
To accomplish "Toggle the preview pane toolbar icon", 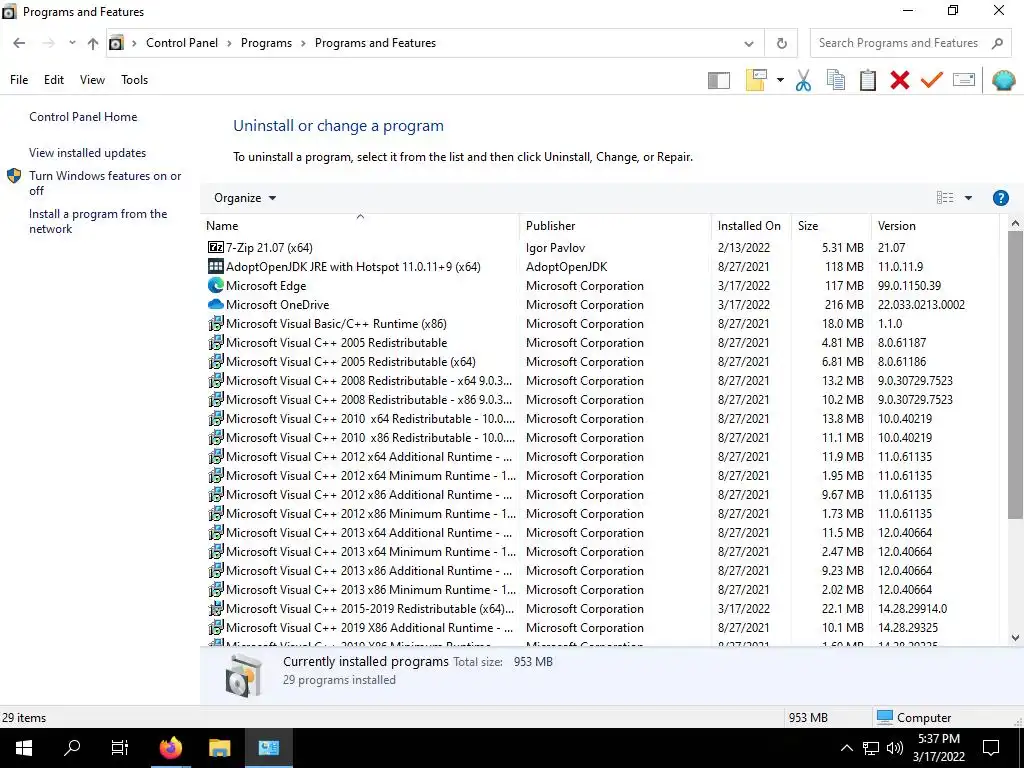I will tap(718, 80).
